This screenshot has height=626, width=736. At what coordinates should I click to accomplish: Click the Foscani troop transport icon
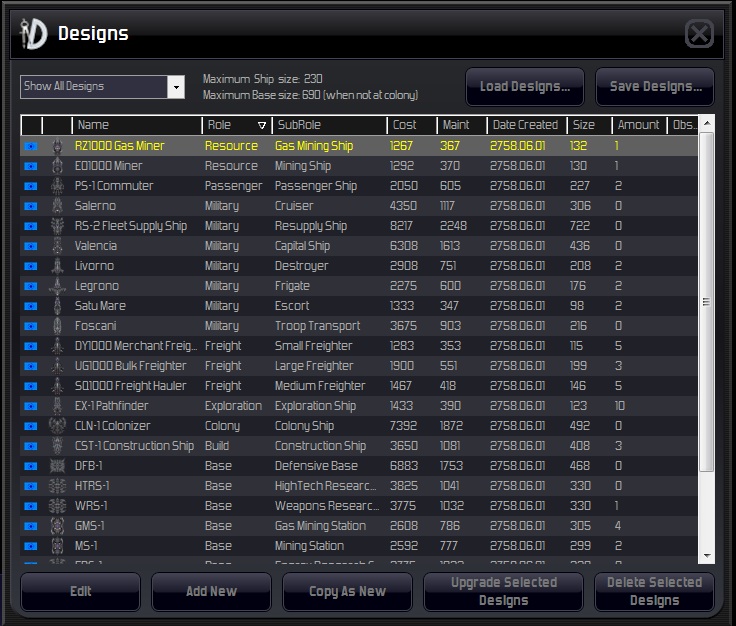click(x=57, y=326)
